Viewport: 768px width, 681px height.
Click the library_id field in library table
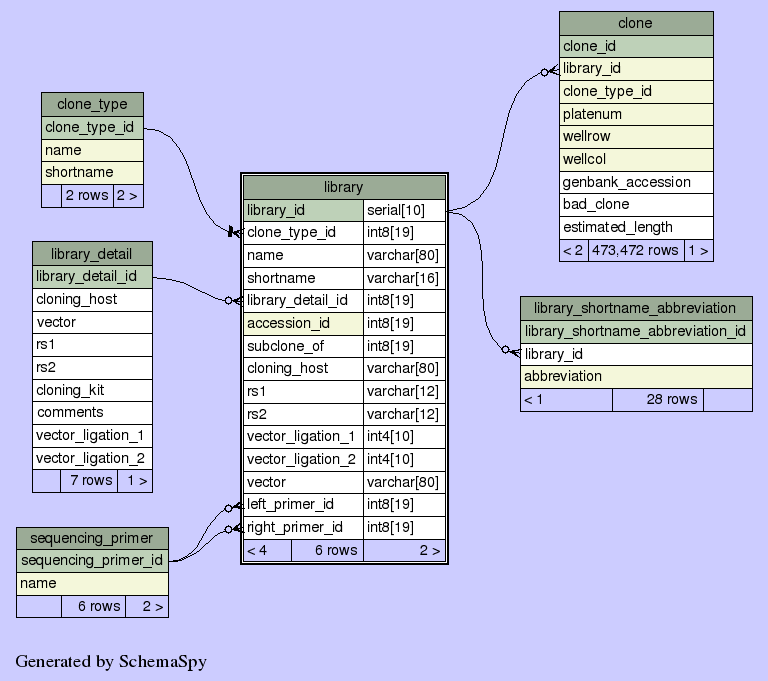[x=303, y=210]
